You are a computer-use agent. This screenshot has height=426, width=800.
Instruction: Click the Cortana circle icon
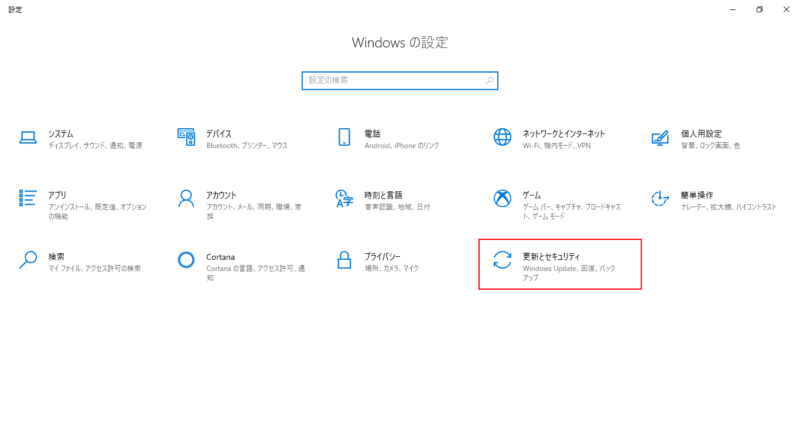186,260
